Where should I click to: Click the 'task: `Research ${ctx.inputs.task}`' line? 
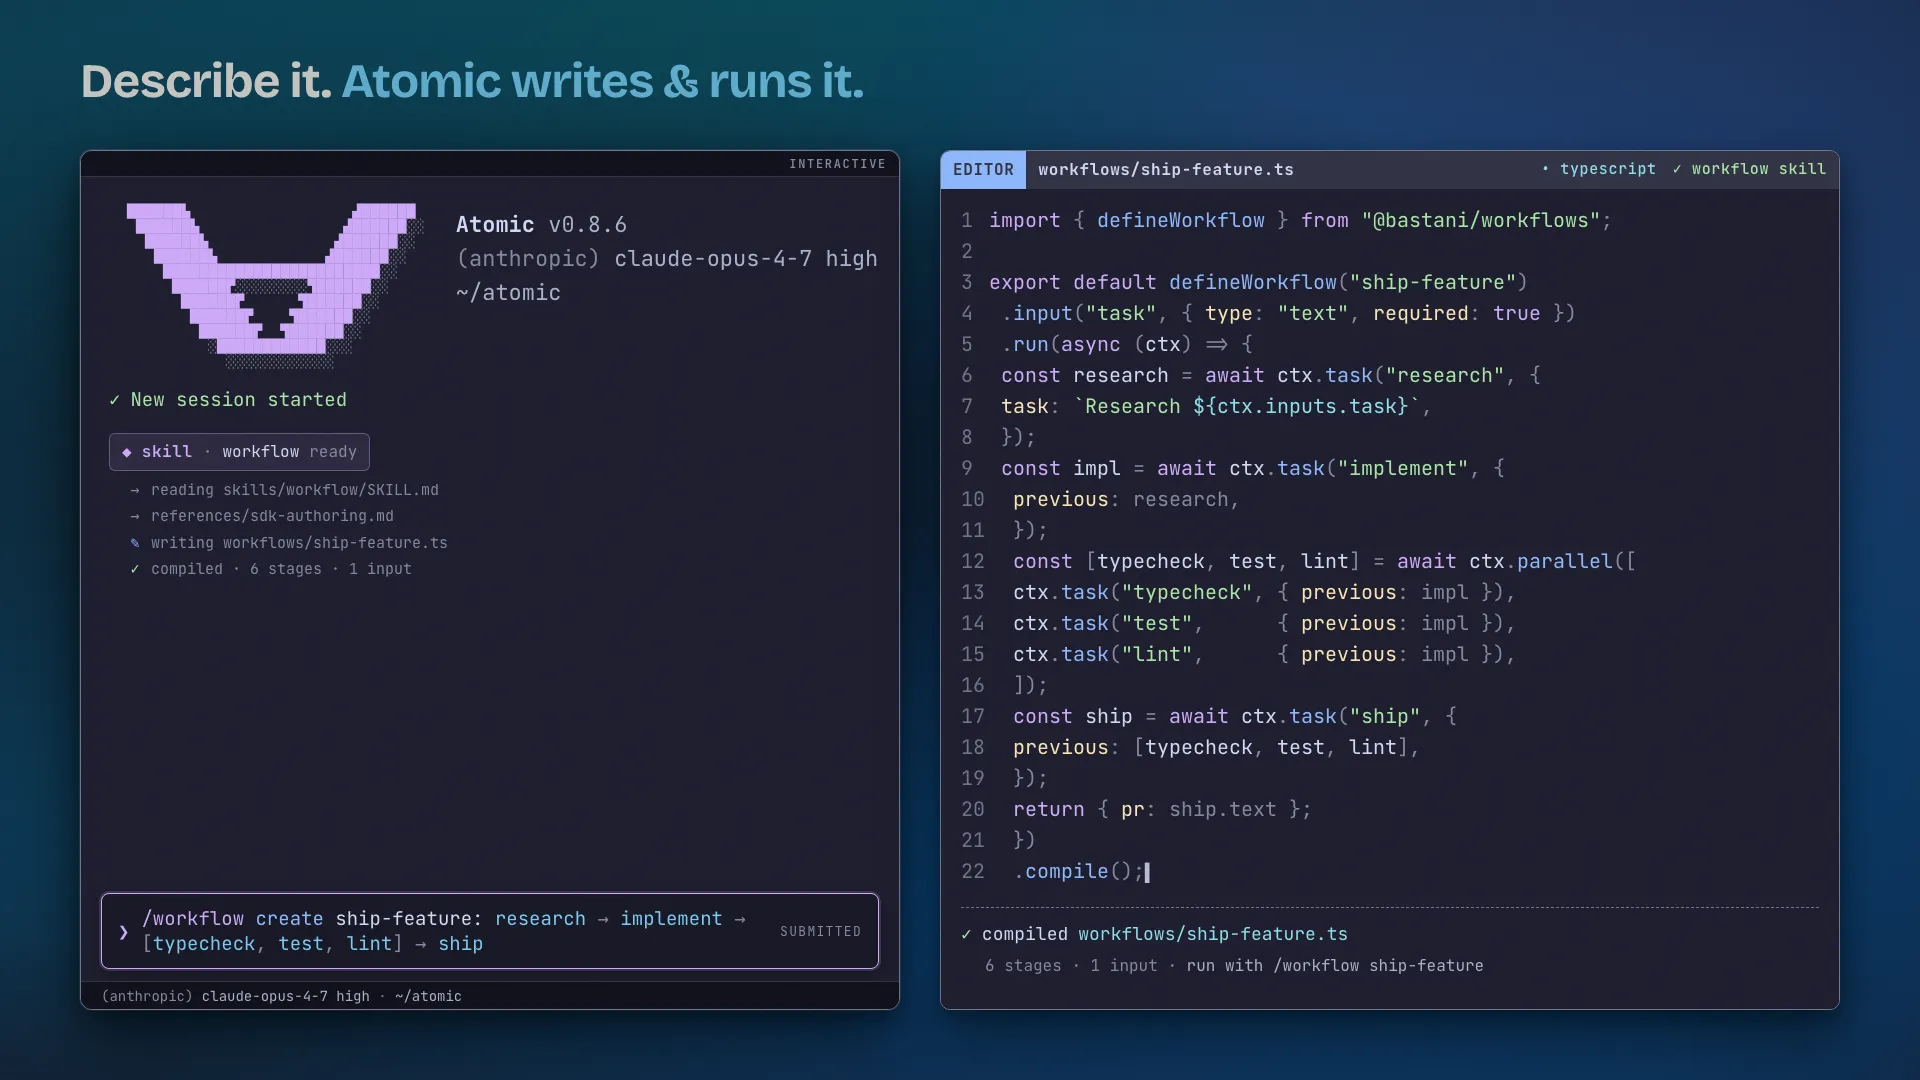(1216, 407)
